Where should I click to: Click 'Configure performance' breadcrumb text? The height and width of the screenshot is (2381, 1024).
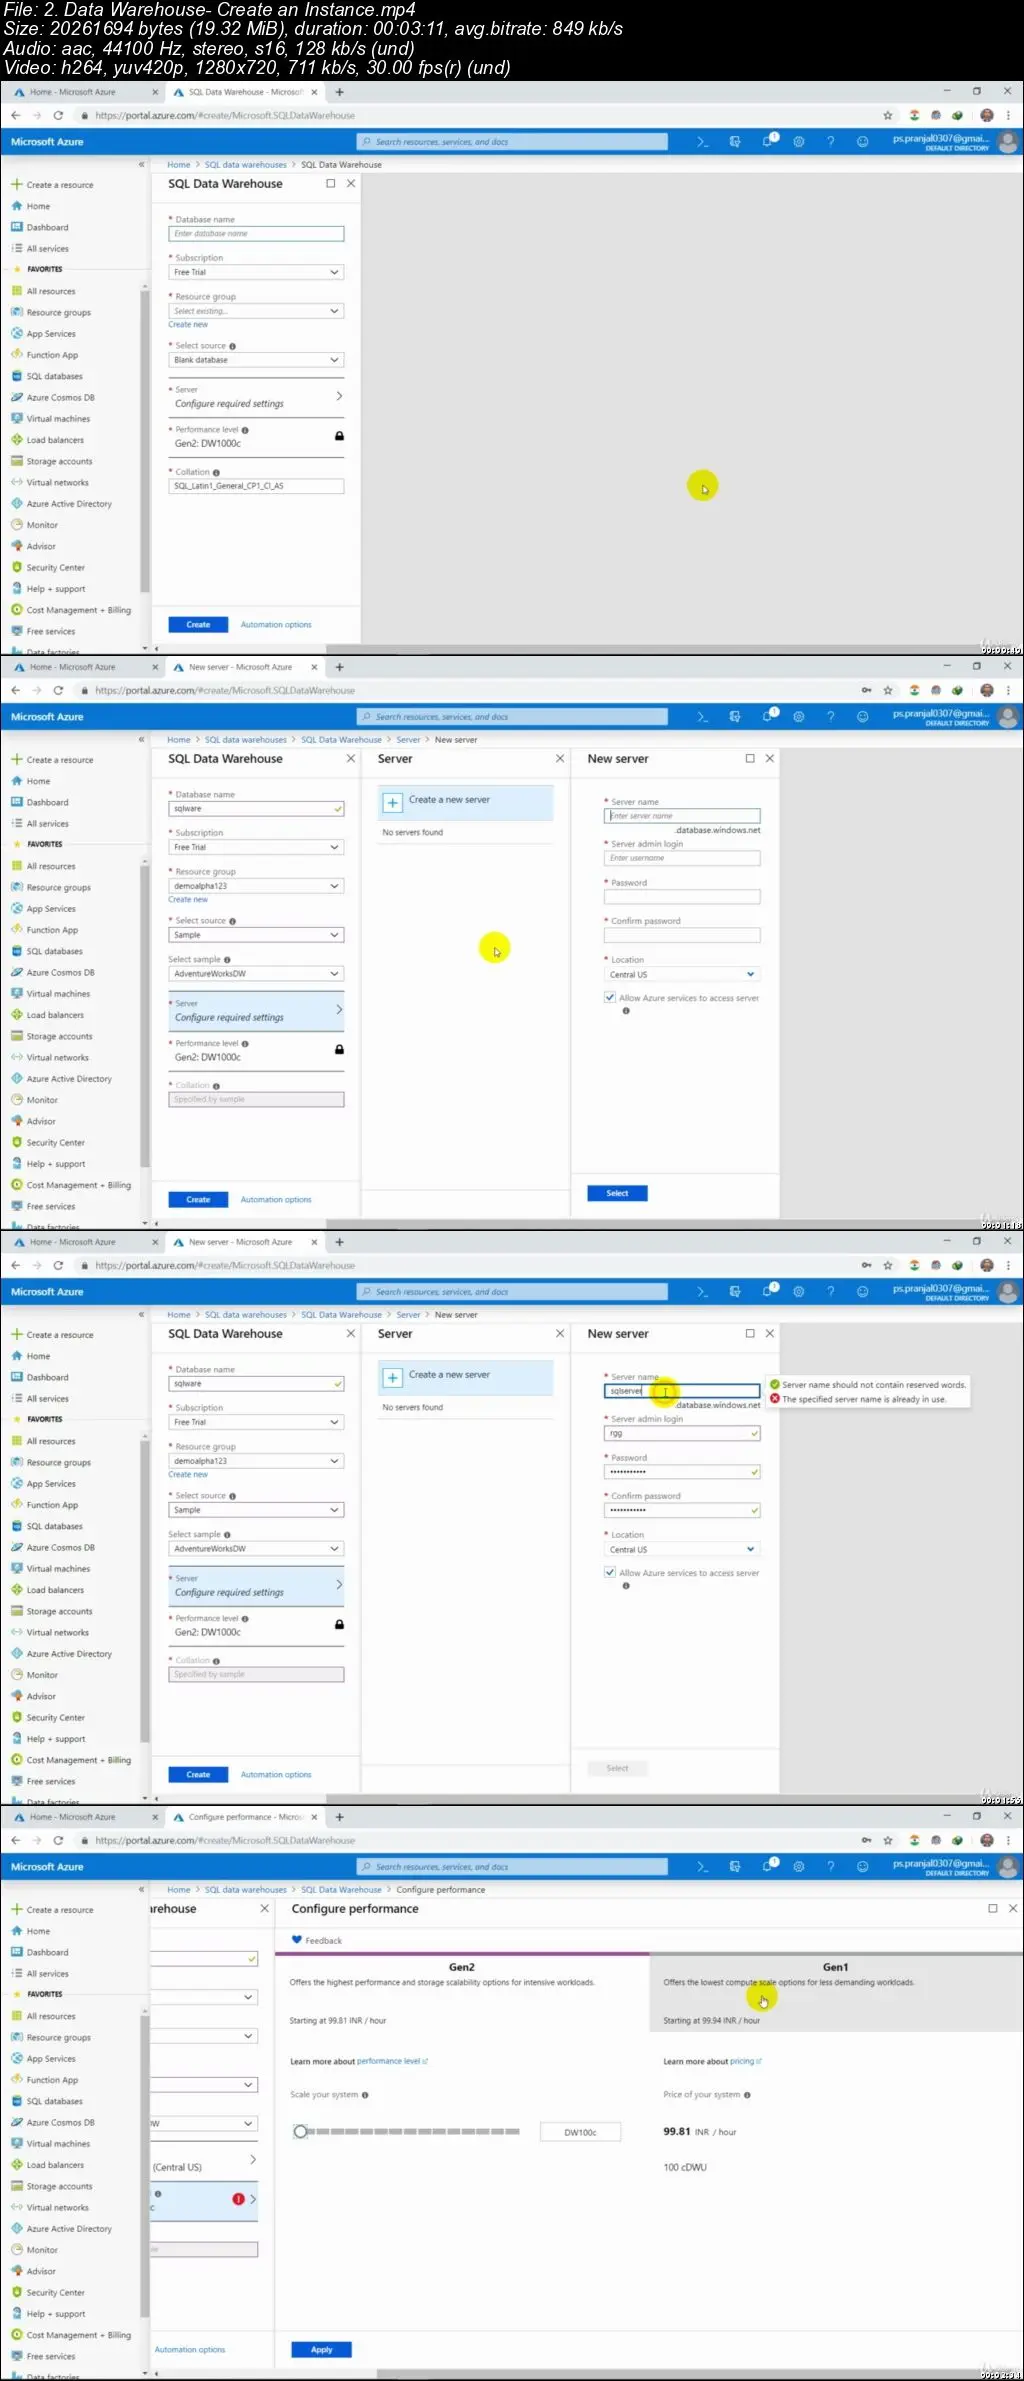coord(441,1890)
